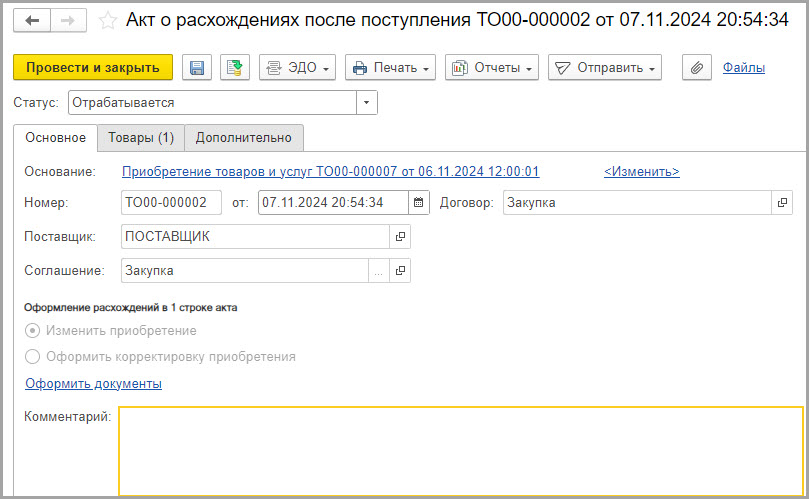Open calendar picker next to the date field
809x499 pixels.
pyautogui.click(x=418, y=202)
